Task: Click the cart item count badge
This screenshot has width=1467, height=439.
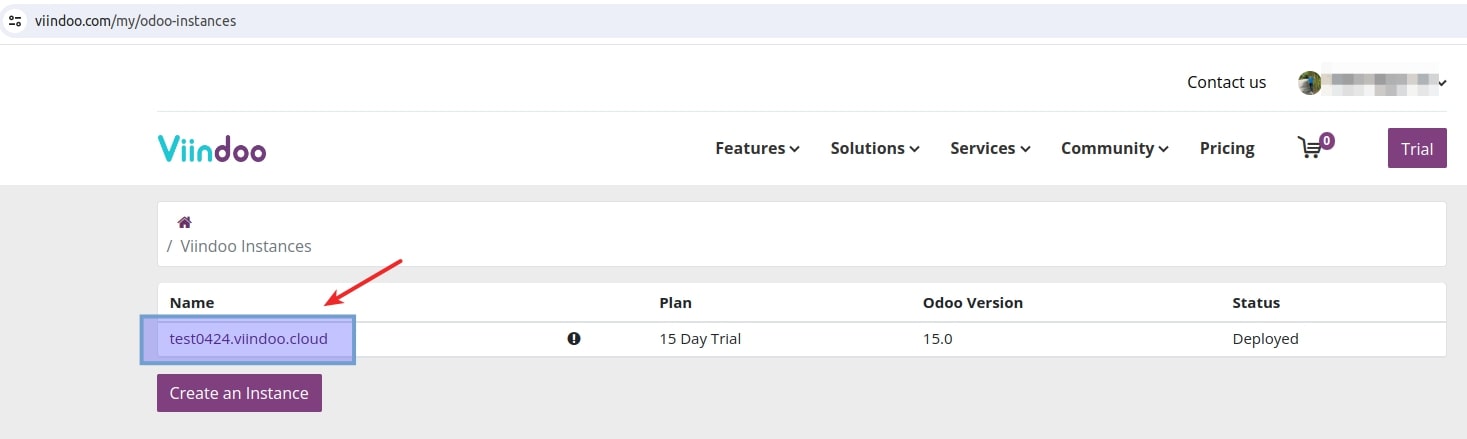Action: tap(1327, 141)
